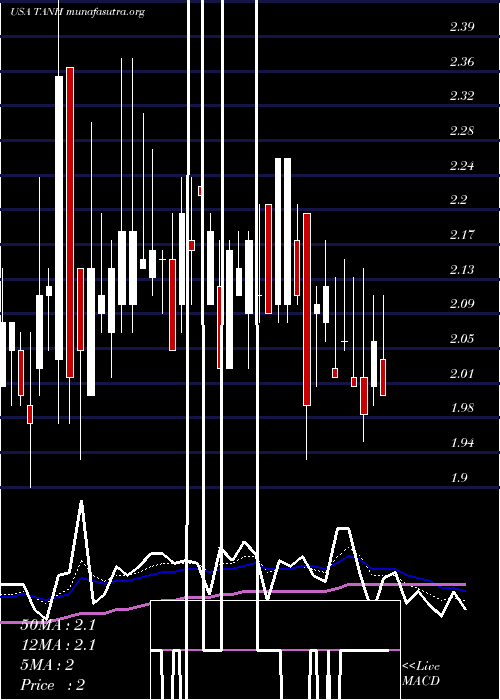This screenshot has width=500, height=700.
Task: Click the 2.39 price axis label
Action: click(462, 27)
